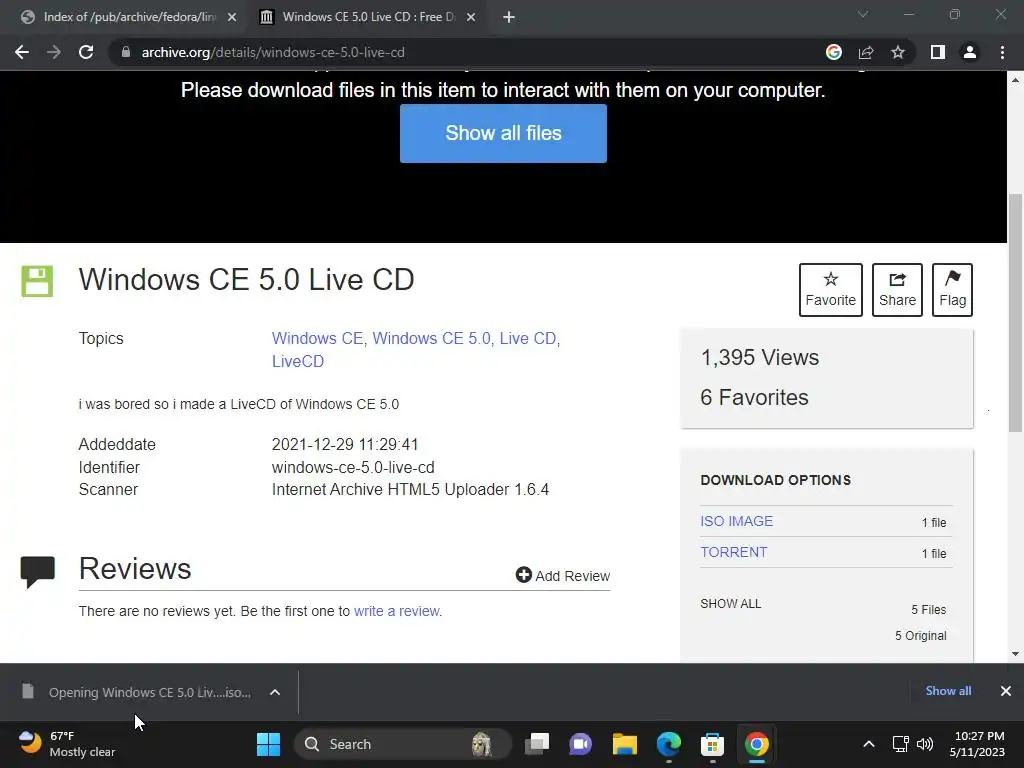
Task: Open volume control in system tray
Action: 925,744
